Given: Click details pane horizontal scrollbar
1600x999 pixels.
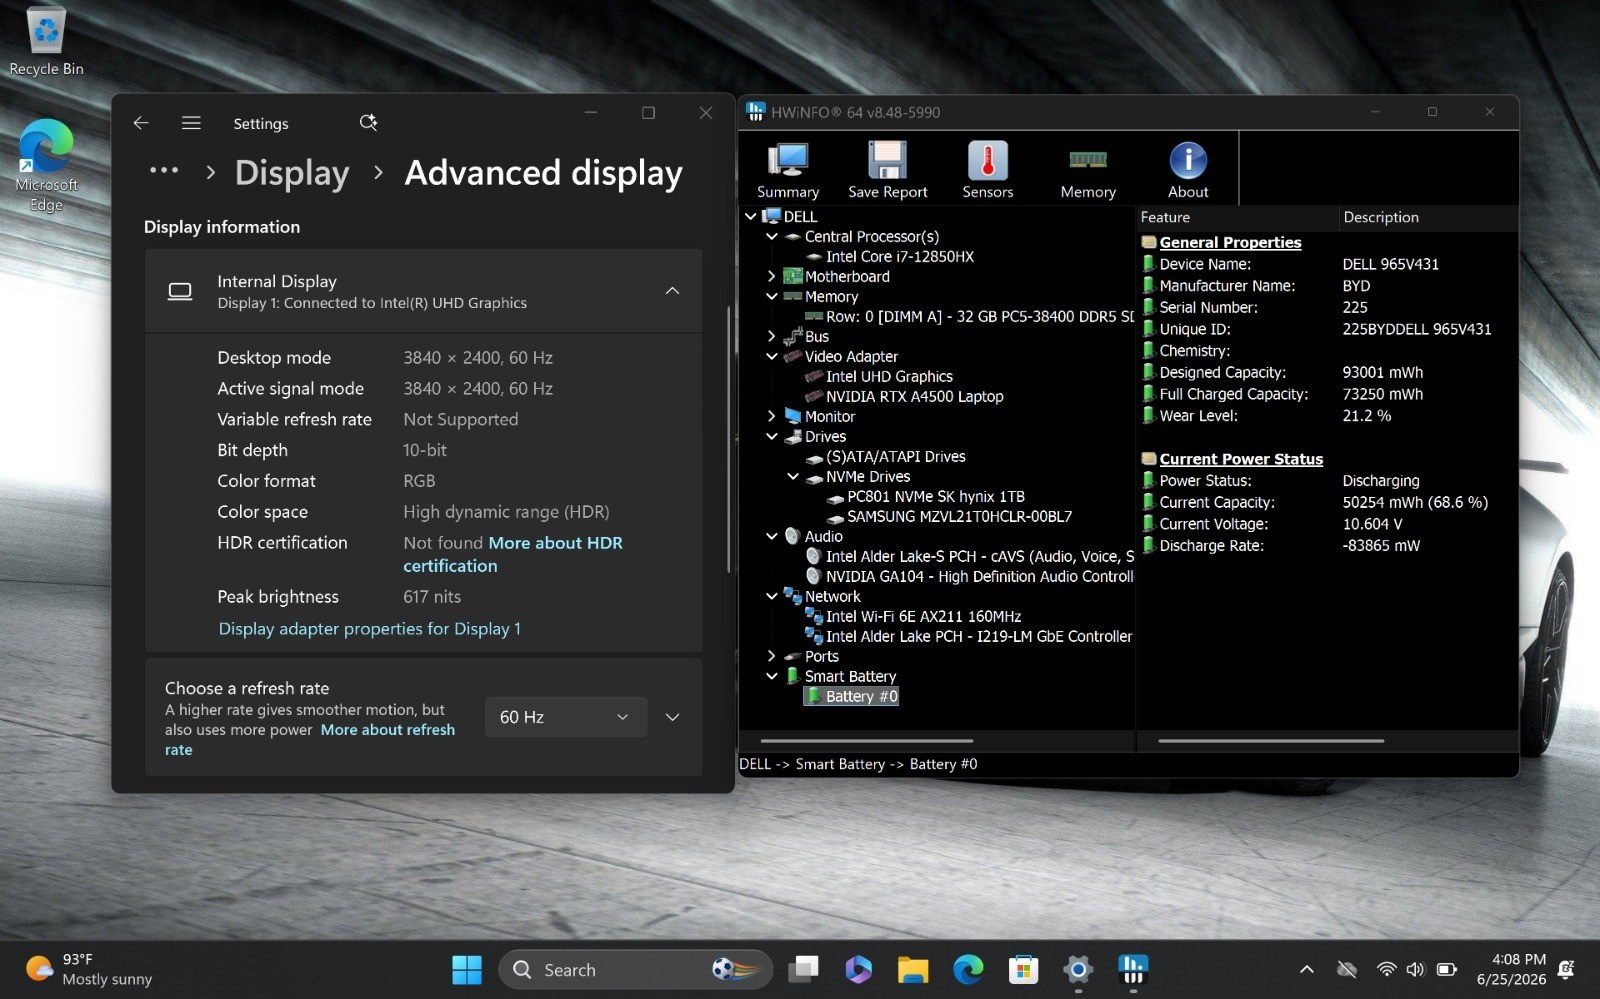Looking at the screenshot, I should (1271, 741).
